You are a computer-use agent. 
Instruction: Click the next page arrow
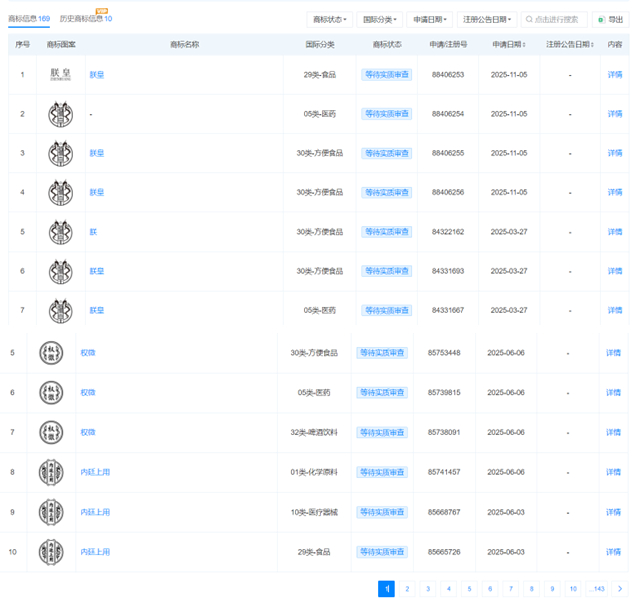(x=620, y=589)
